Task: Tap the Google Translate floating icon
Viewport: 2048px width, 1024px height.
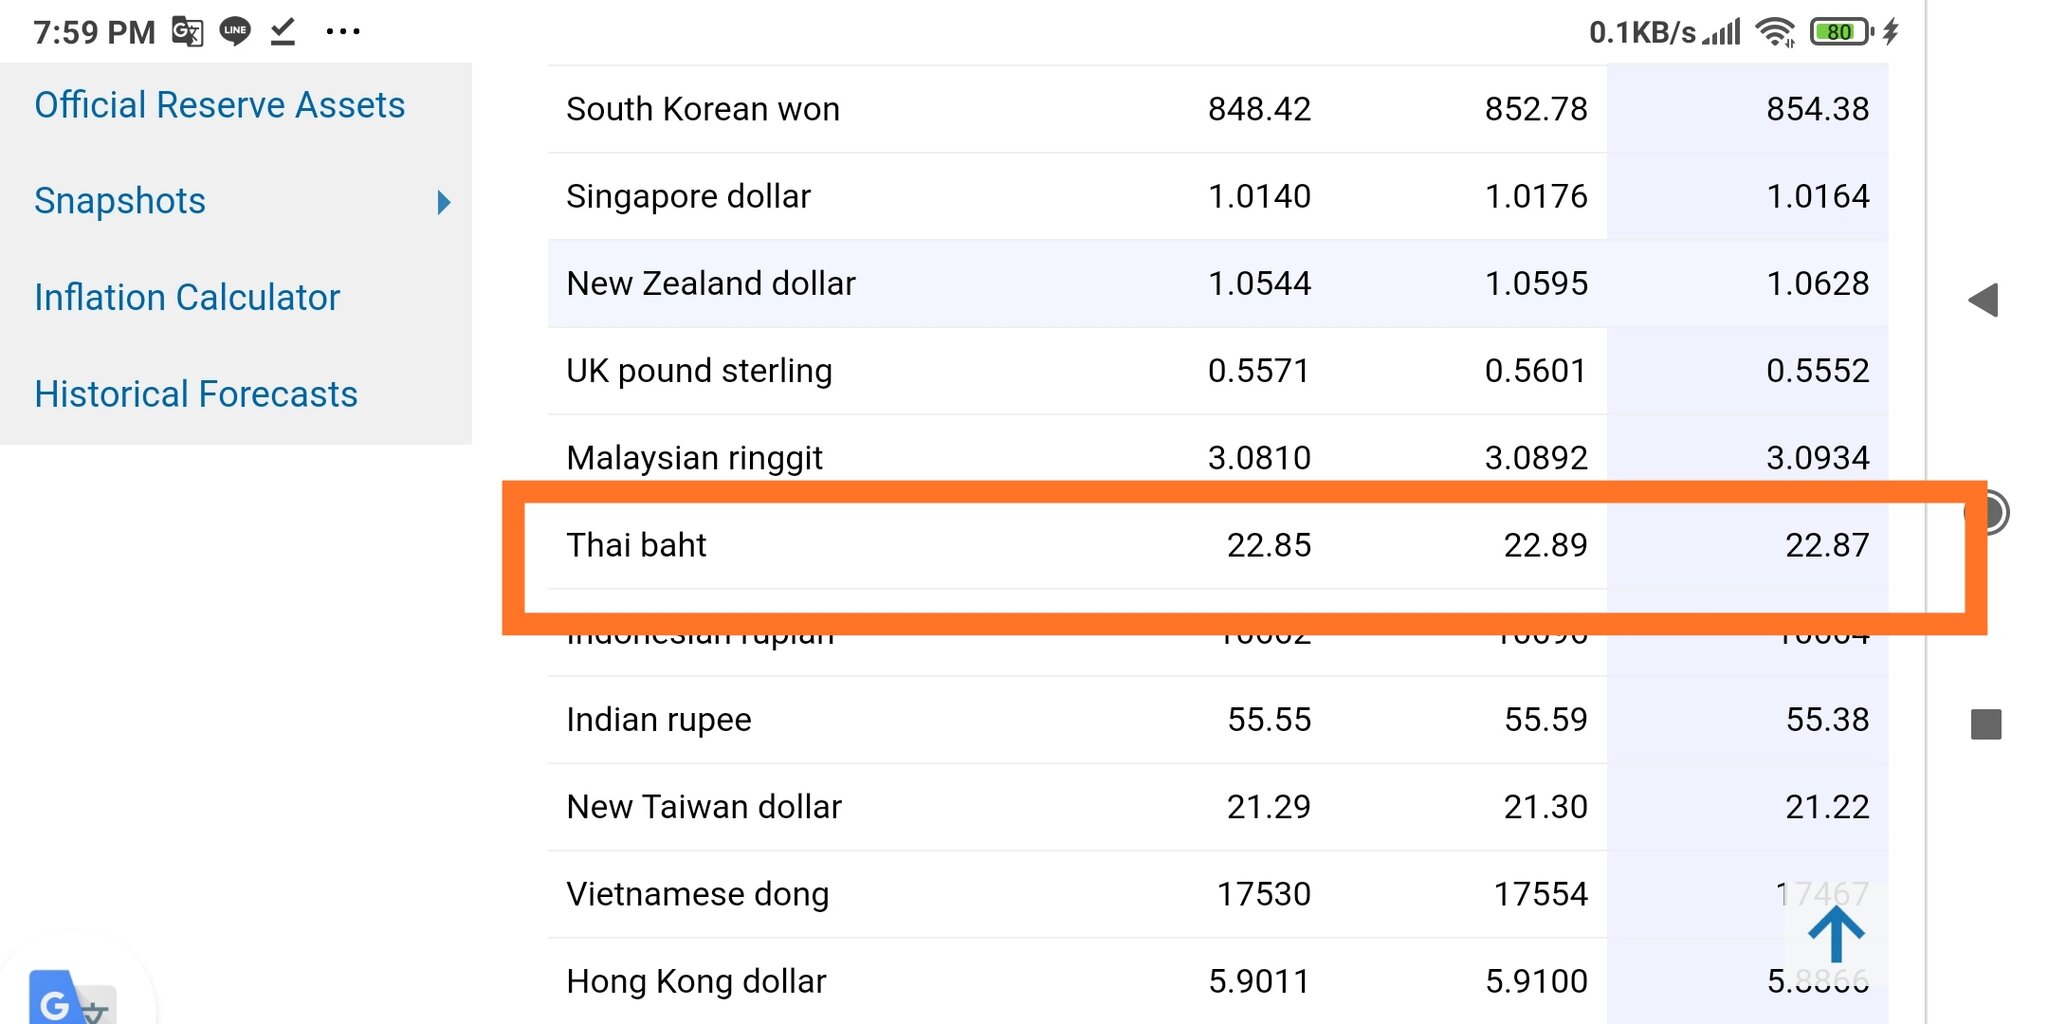Action: pyautogui.click(x=72, y=998)
